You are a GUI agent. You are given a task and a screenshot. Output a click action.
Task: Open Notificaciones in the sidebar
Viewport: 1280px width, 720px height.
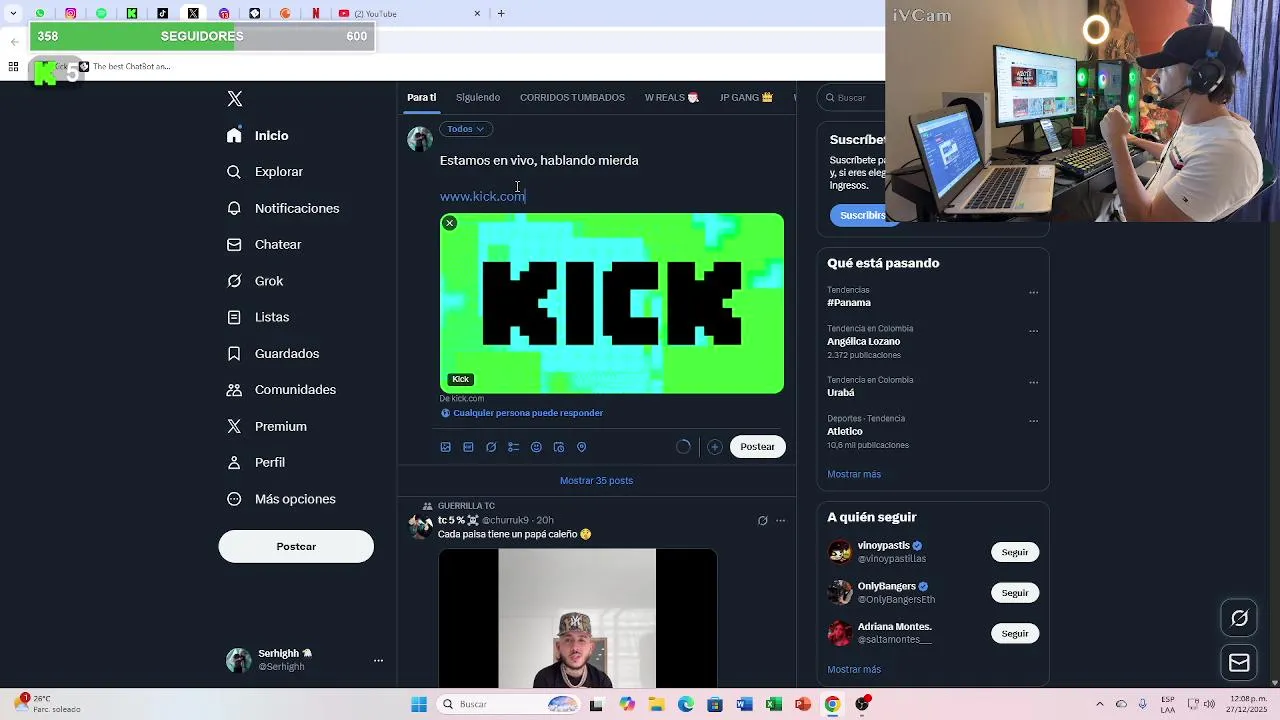coord(283,208)
